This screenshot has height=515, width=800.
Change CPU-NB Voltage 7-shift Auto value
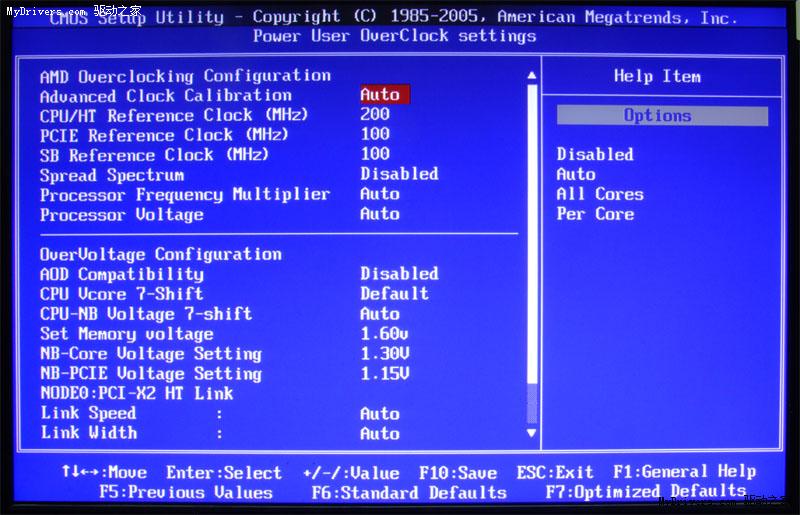pos(380,313)
